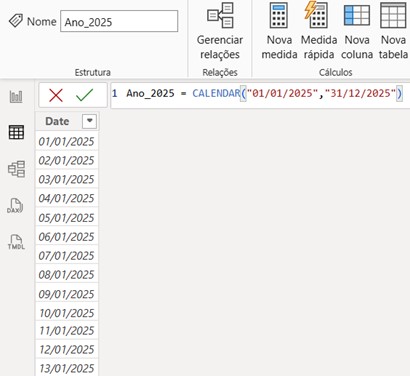Select the cell 02/01/2025

tap(67, 160)
